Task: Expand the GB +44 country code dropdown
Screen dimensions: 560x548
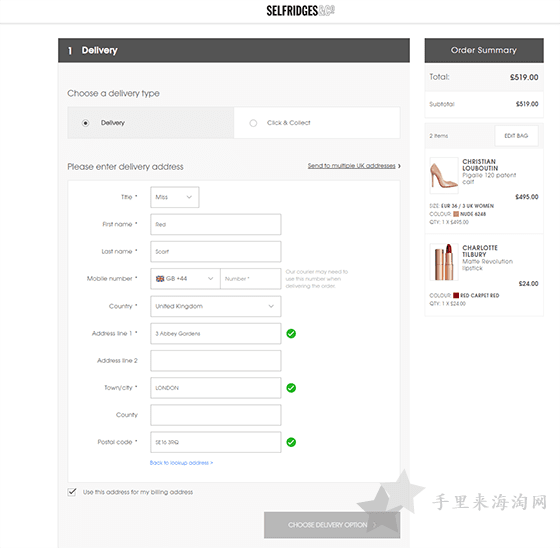Action: [185, 279]
